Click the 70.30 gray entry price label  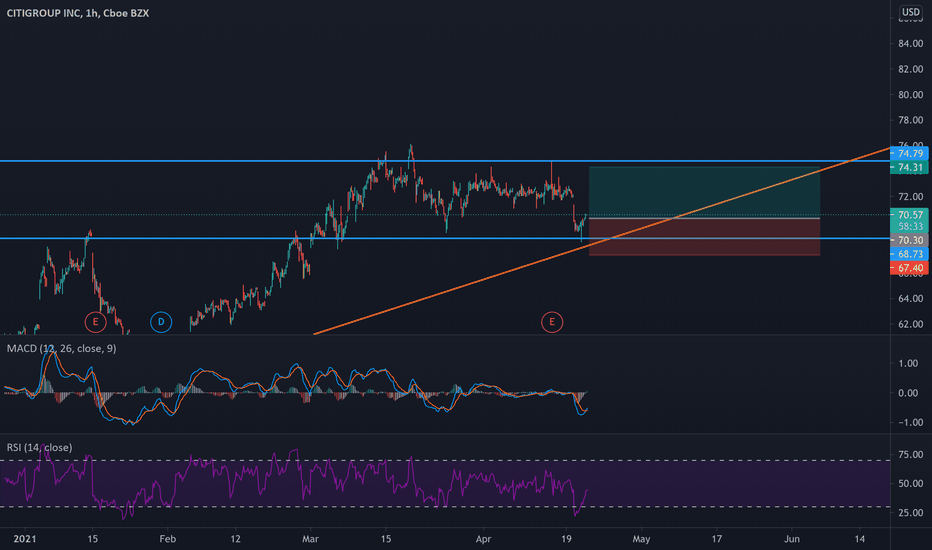pyautogui.click(x=909, y=240)
